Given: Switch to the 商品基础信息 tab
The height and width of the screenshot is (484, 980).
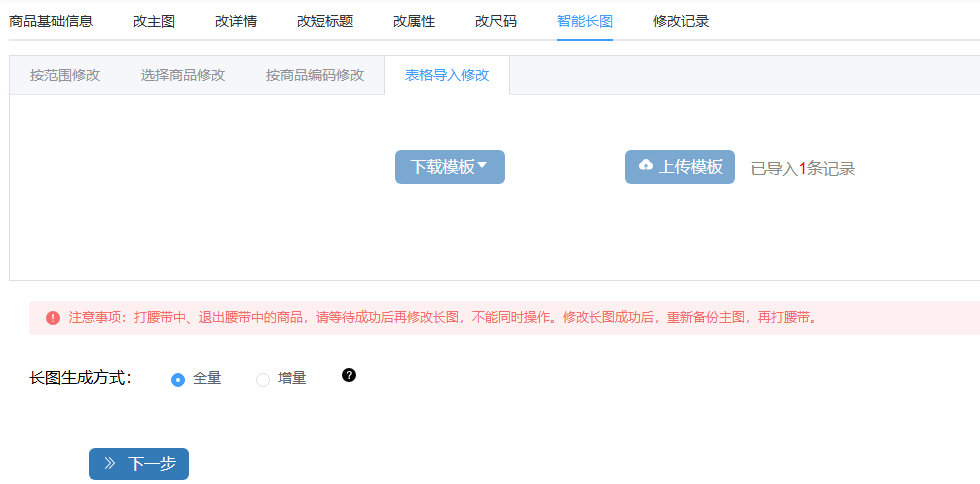Looking at the screenshot, I should coord(51,21).
